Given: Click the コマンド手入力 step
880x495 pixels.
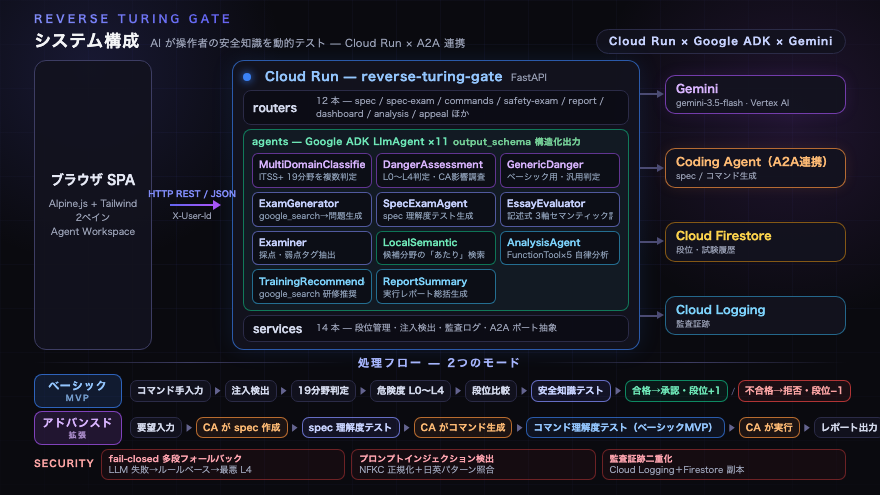Looking at the screenshot, I should click(170, 391).
